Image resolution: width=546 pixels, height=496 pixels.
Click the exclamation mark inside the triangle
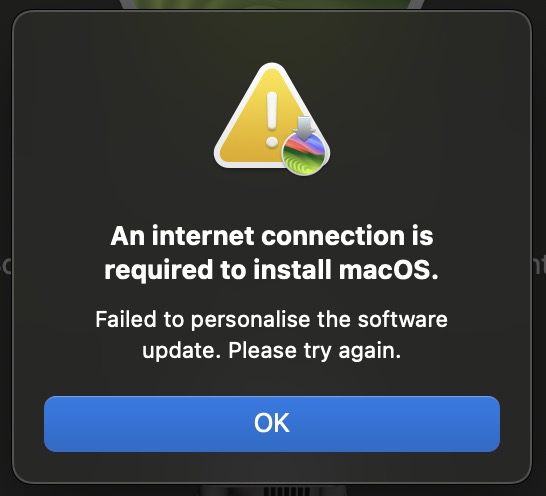(x=272, y=119)
